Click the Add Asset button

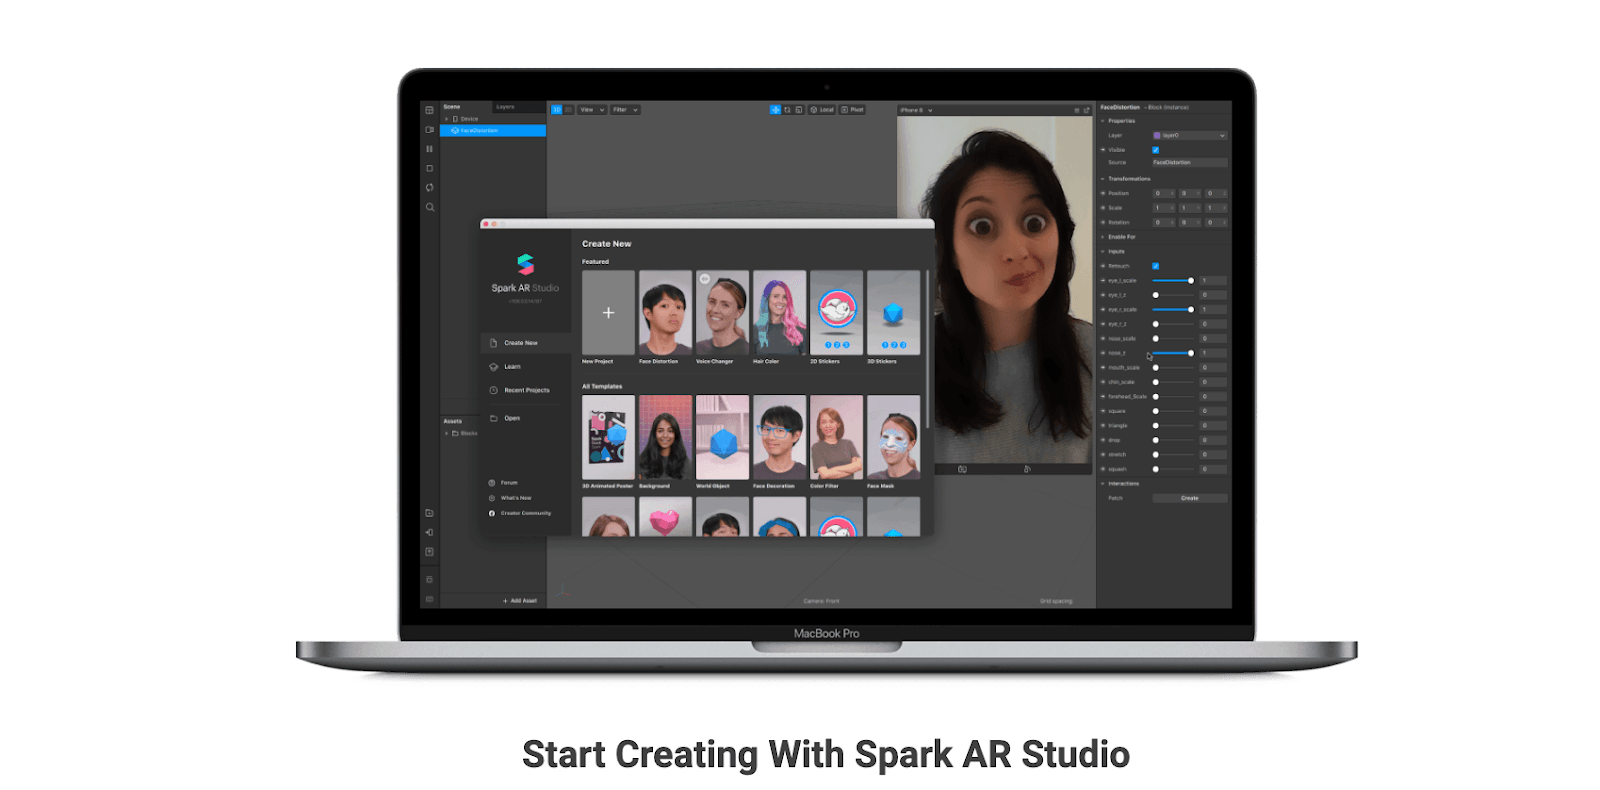[520, 601]
